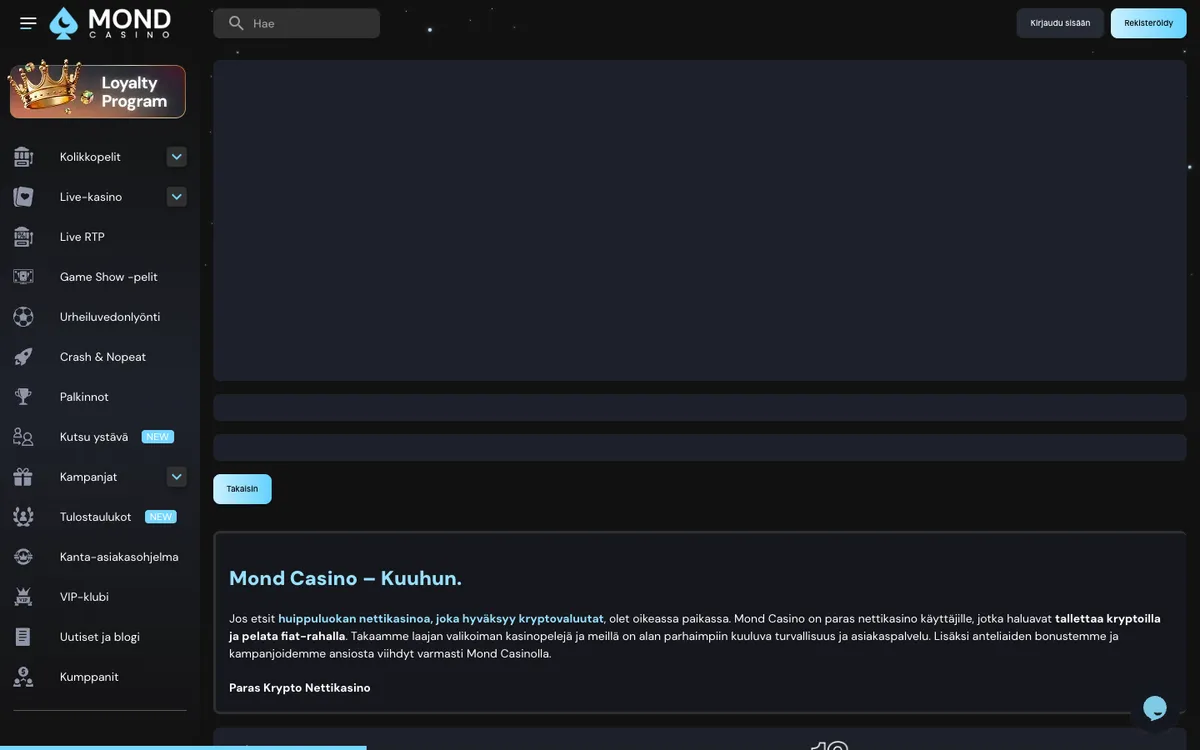Click the NEW badge beside Tulostaulukot
The height and width of the screenshot is (750, 1200).
(161, 517)
